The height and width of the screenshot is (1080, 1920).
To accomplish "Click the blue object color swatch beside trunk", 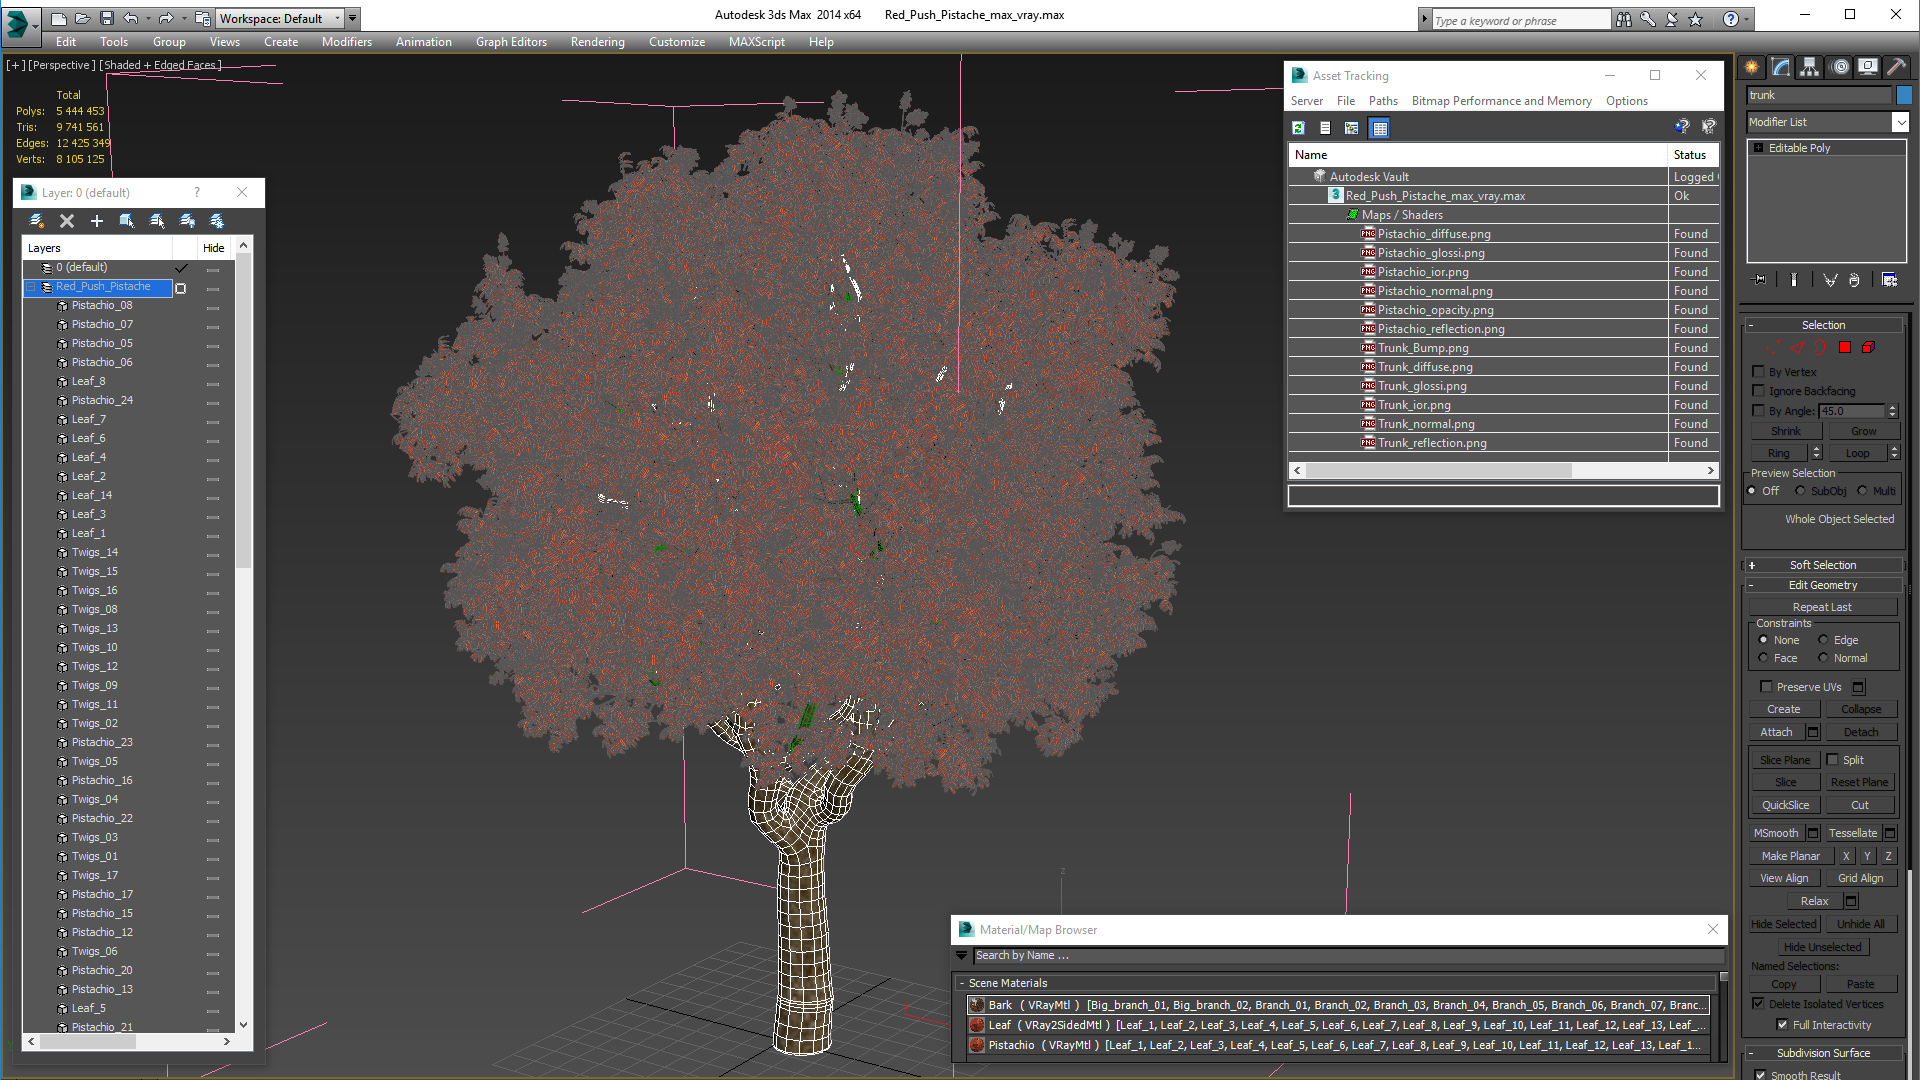I will (1904, 95).
